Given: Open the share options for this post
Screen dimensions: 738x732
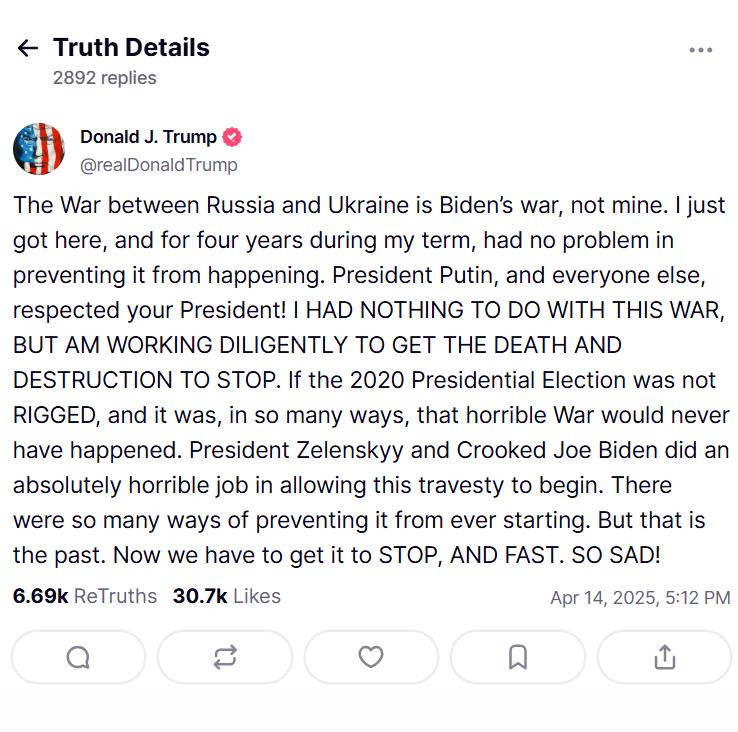Looking at the screenshot, I should tap(664, 657).
